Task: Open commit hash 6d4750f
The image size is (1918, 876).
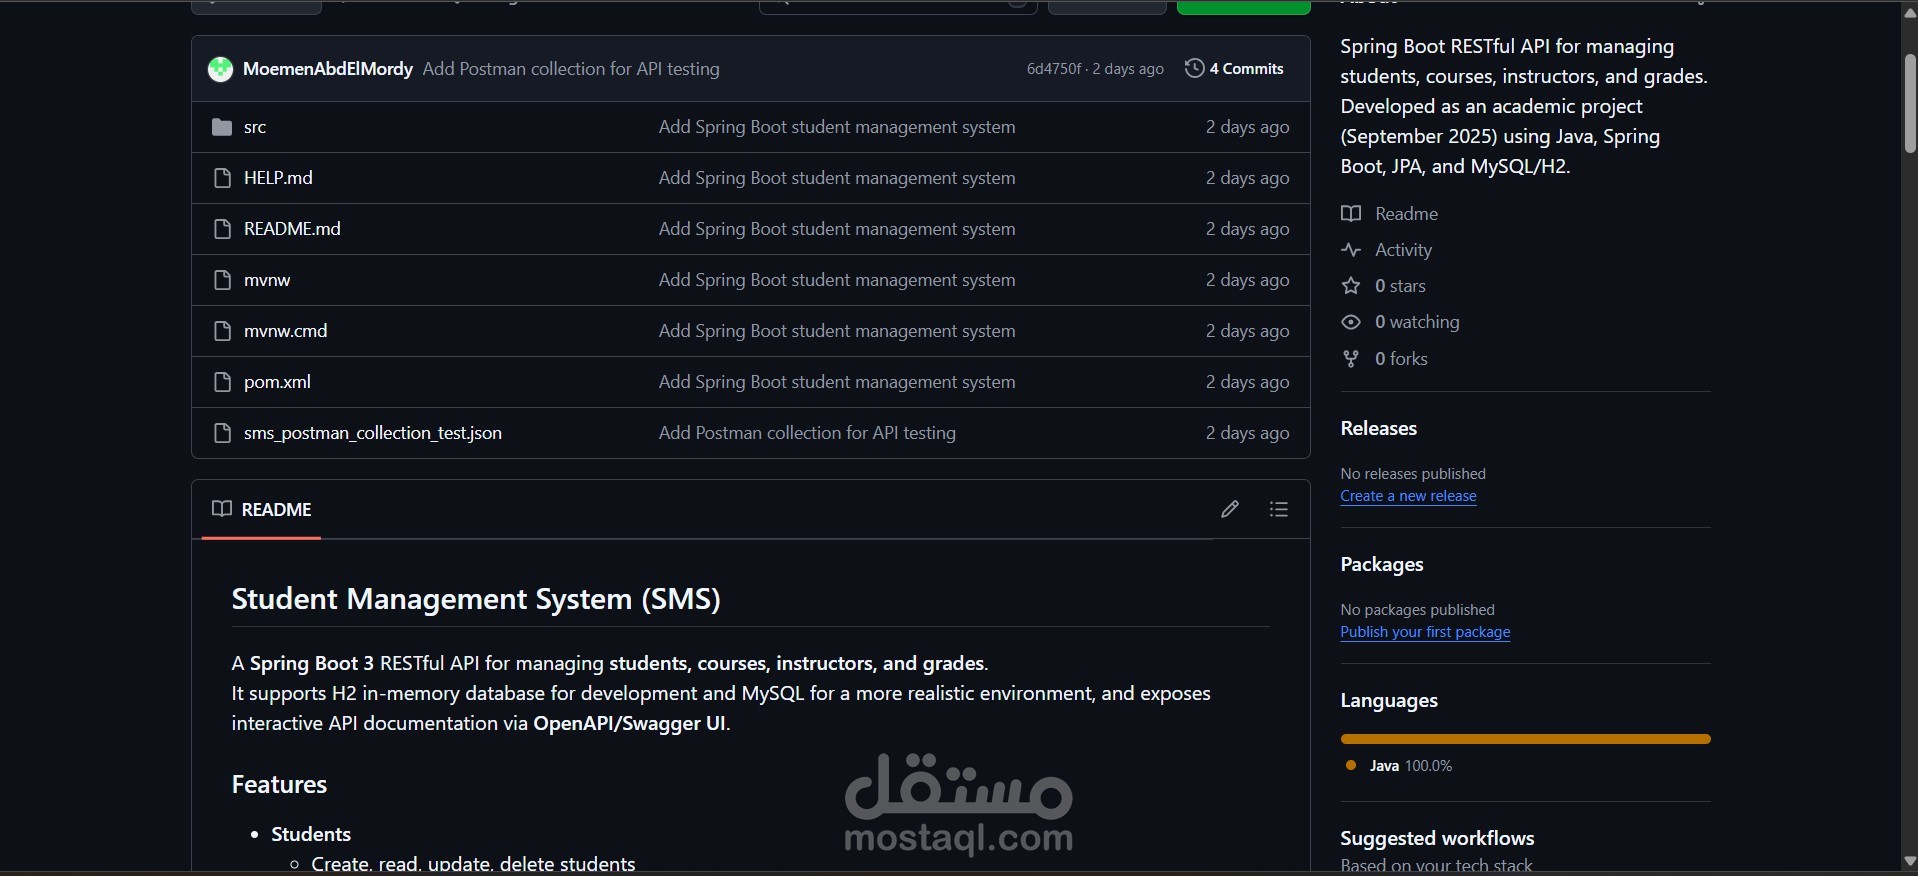Action: coord(1054,69)
